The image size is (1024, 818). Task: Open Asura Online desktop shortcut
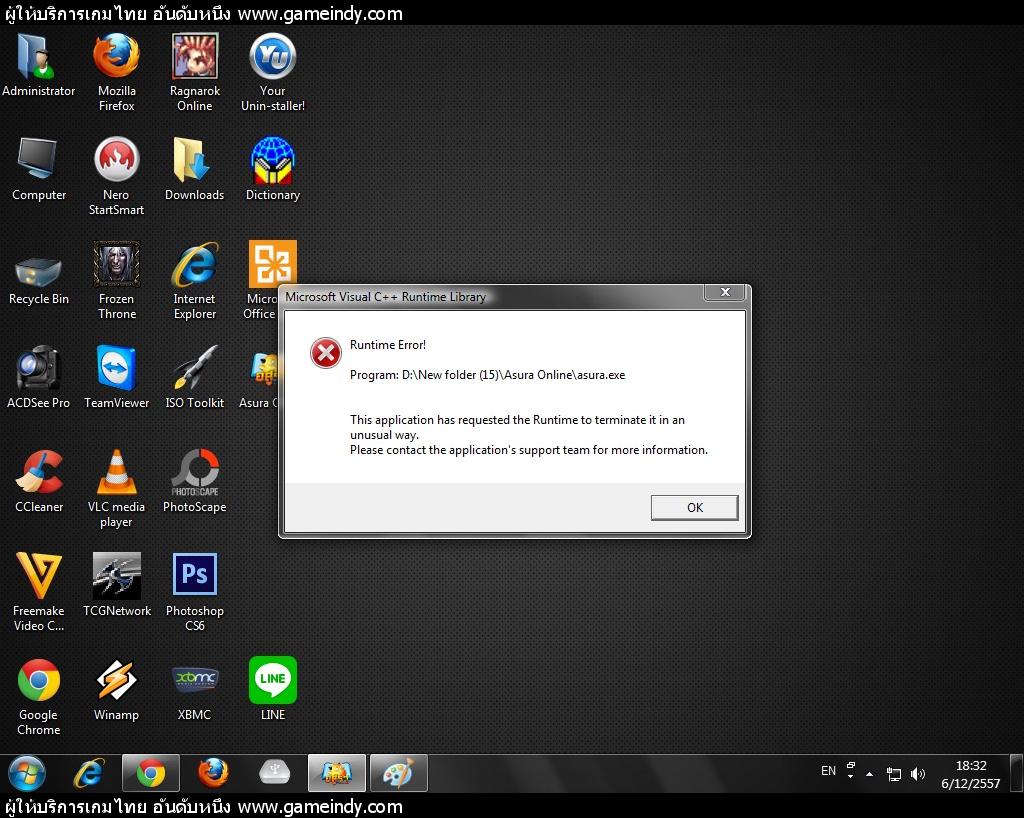[x=260, y=377]
